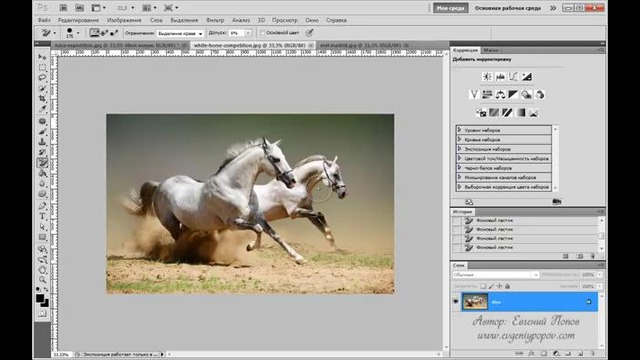
Task: Hide the Фон layer with eye icon
Action: tap(456, 302)
